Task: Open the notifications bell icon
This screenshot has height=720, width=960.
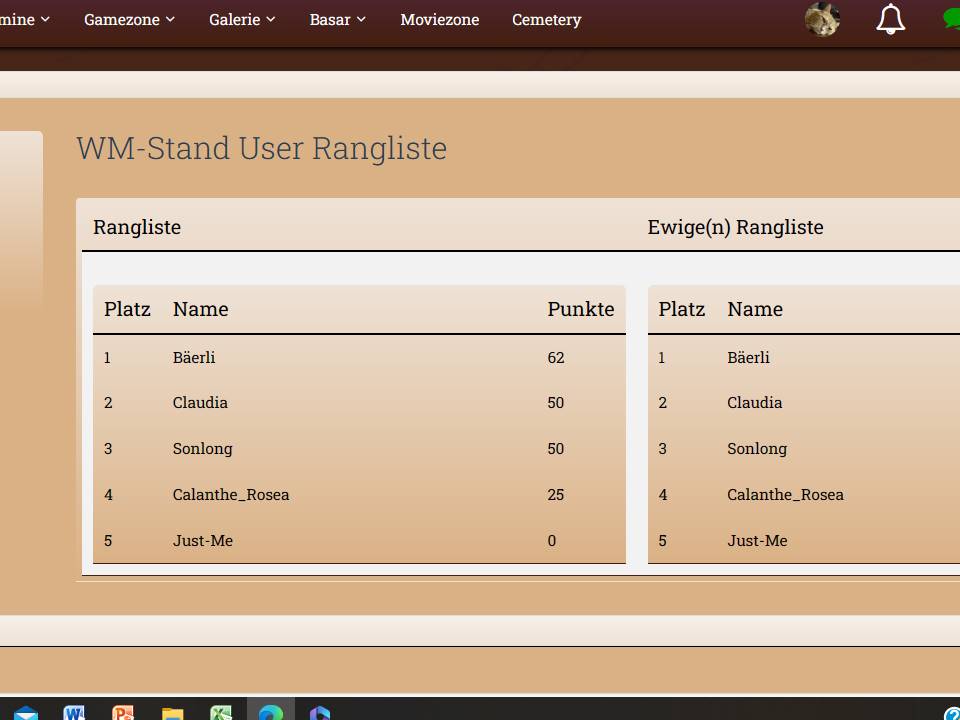Action: pyautogui.click(x=890, y=20)
